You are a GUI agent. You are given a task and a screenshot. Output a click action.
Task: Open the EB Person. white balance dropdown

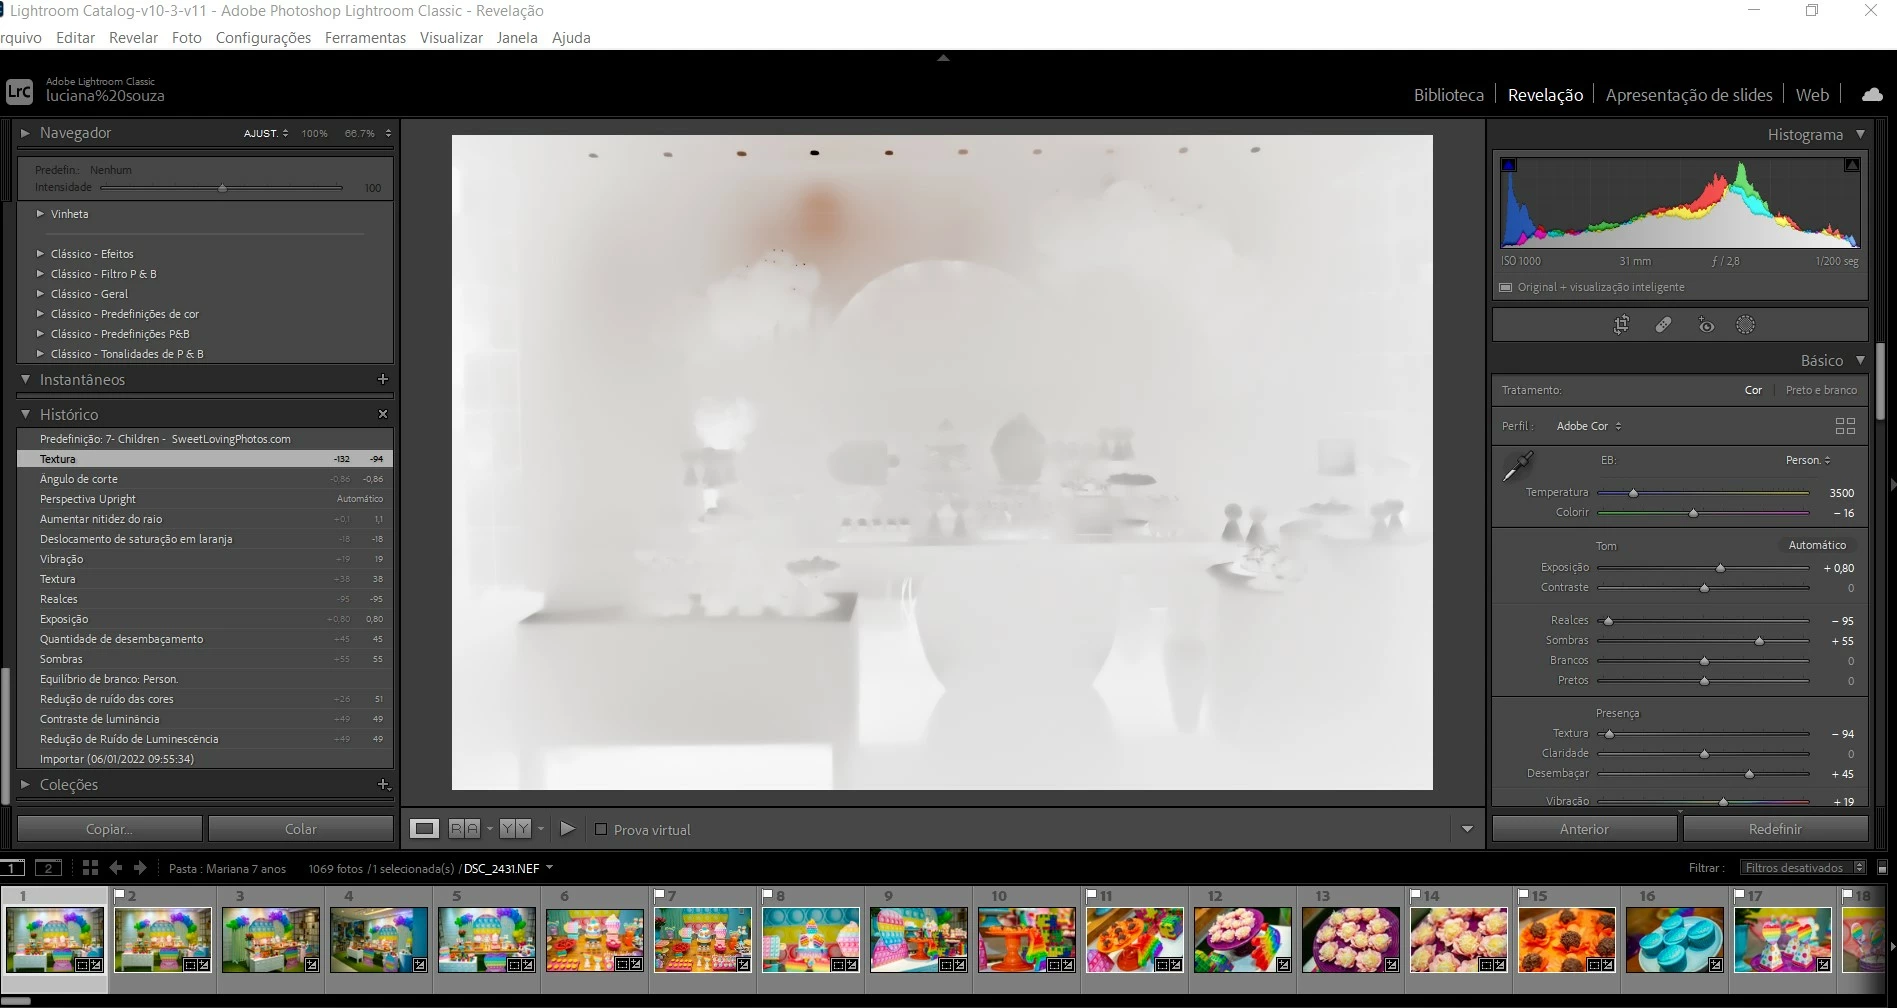1808,460
